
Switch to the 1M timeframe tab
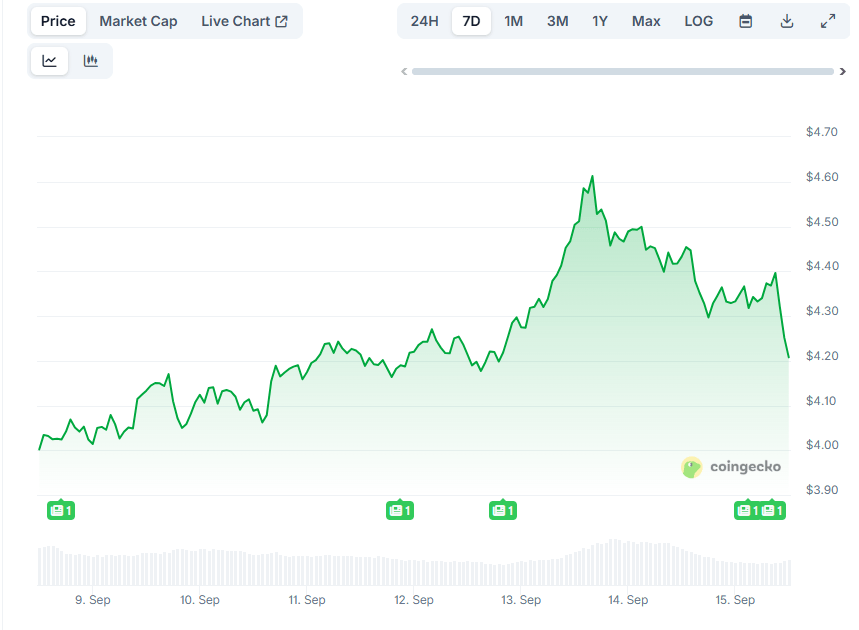(x=513, y=20)
